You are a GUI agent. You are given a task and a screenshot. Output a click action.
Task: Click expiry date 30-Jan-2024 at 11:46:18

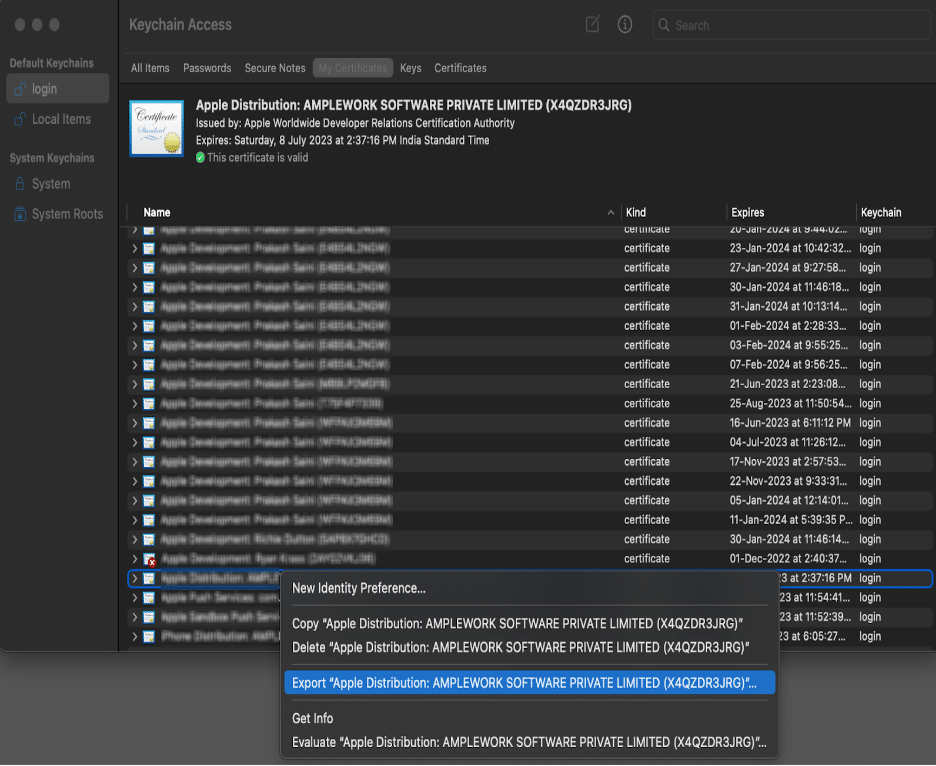pos(789,287)
